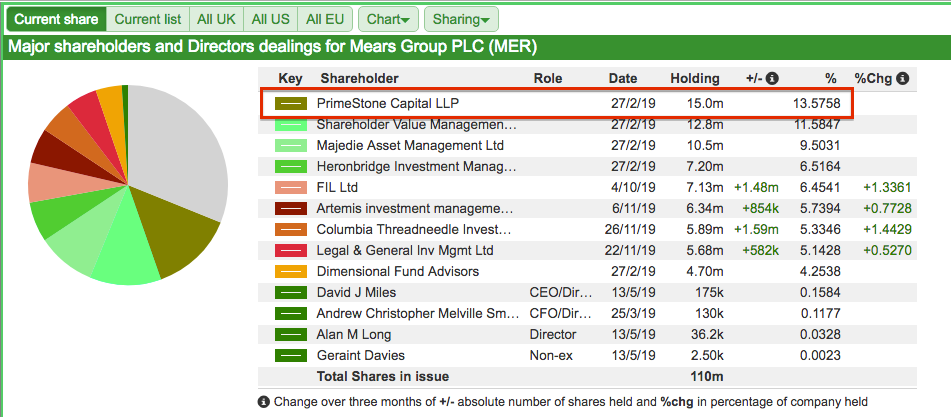Viewport: 951px width, 417px height.
Task: Click the Key column header
Action: tap(291, 78)
